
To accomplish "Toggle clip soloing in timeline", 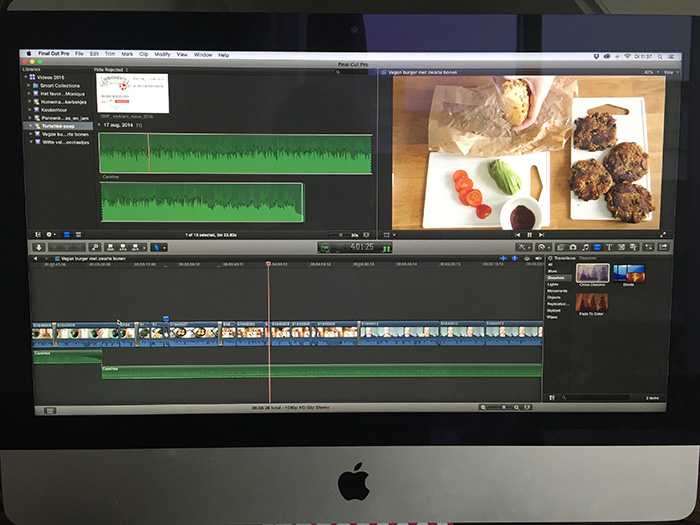I will [527, 258].
